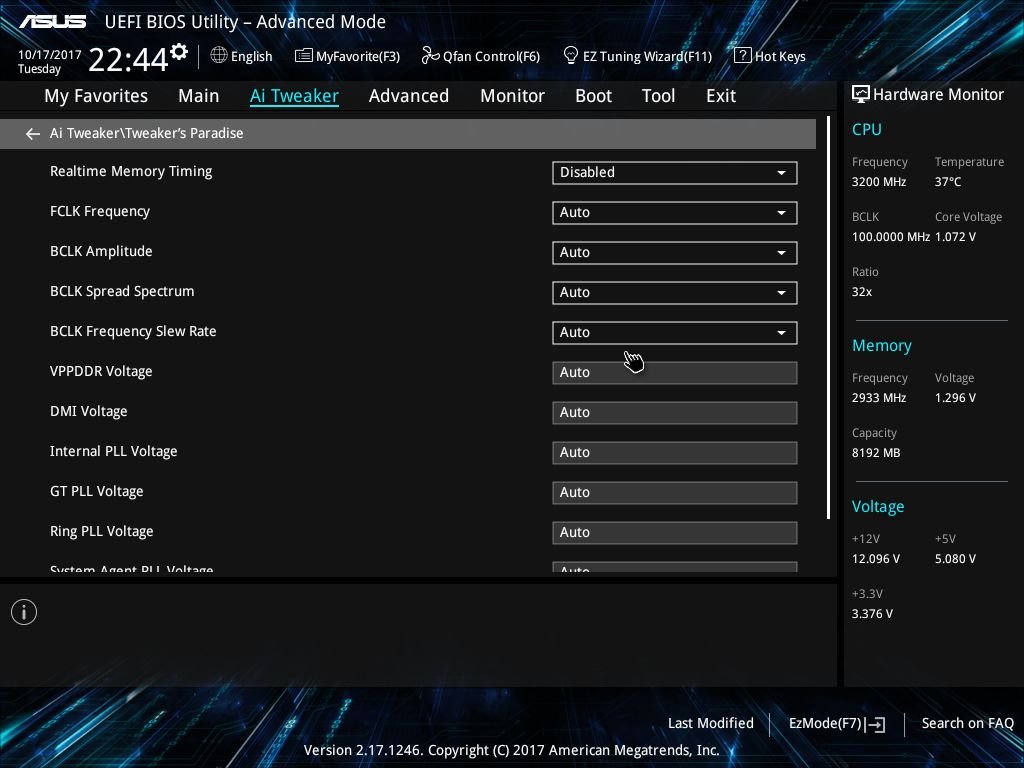The image size is (1024, 768).
Task: Click the 12.096 V reading
Action: pos(876,559)
